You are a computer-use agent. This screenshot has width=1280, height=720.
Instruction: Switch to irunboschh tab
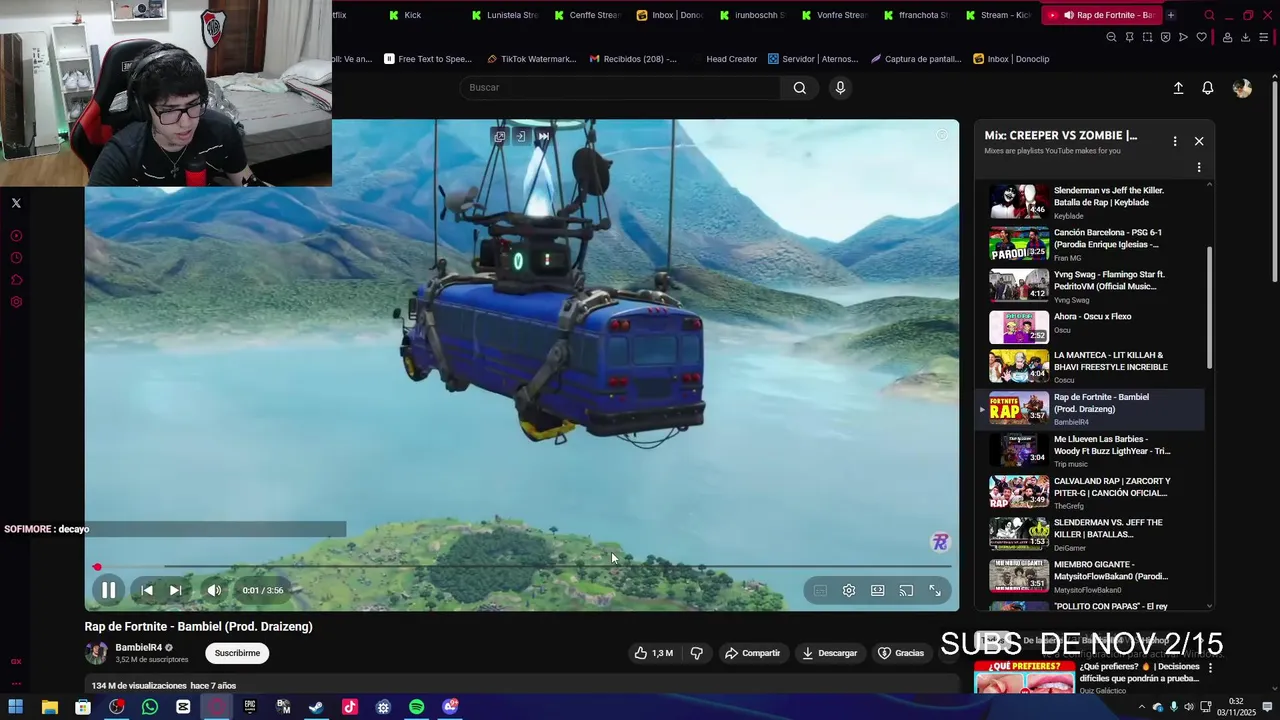coord(752,15)
